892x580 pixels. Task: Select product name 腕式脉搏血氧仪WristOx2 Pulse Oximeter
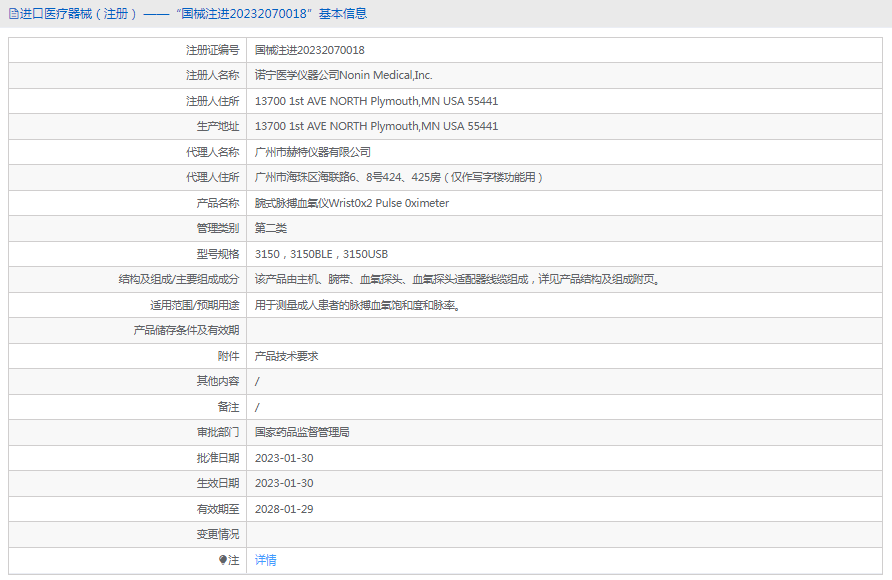coord(352,203)
